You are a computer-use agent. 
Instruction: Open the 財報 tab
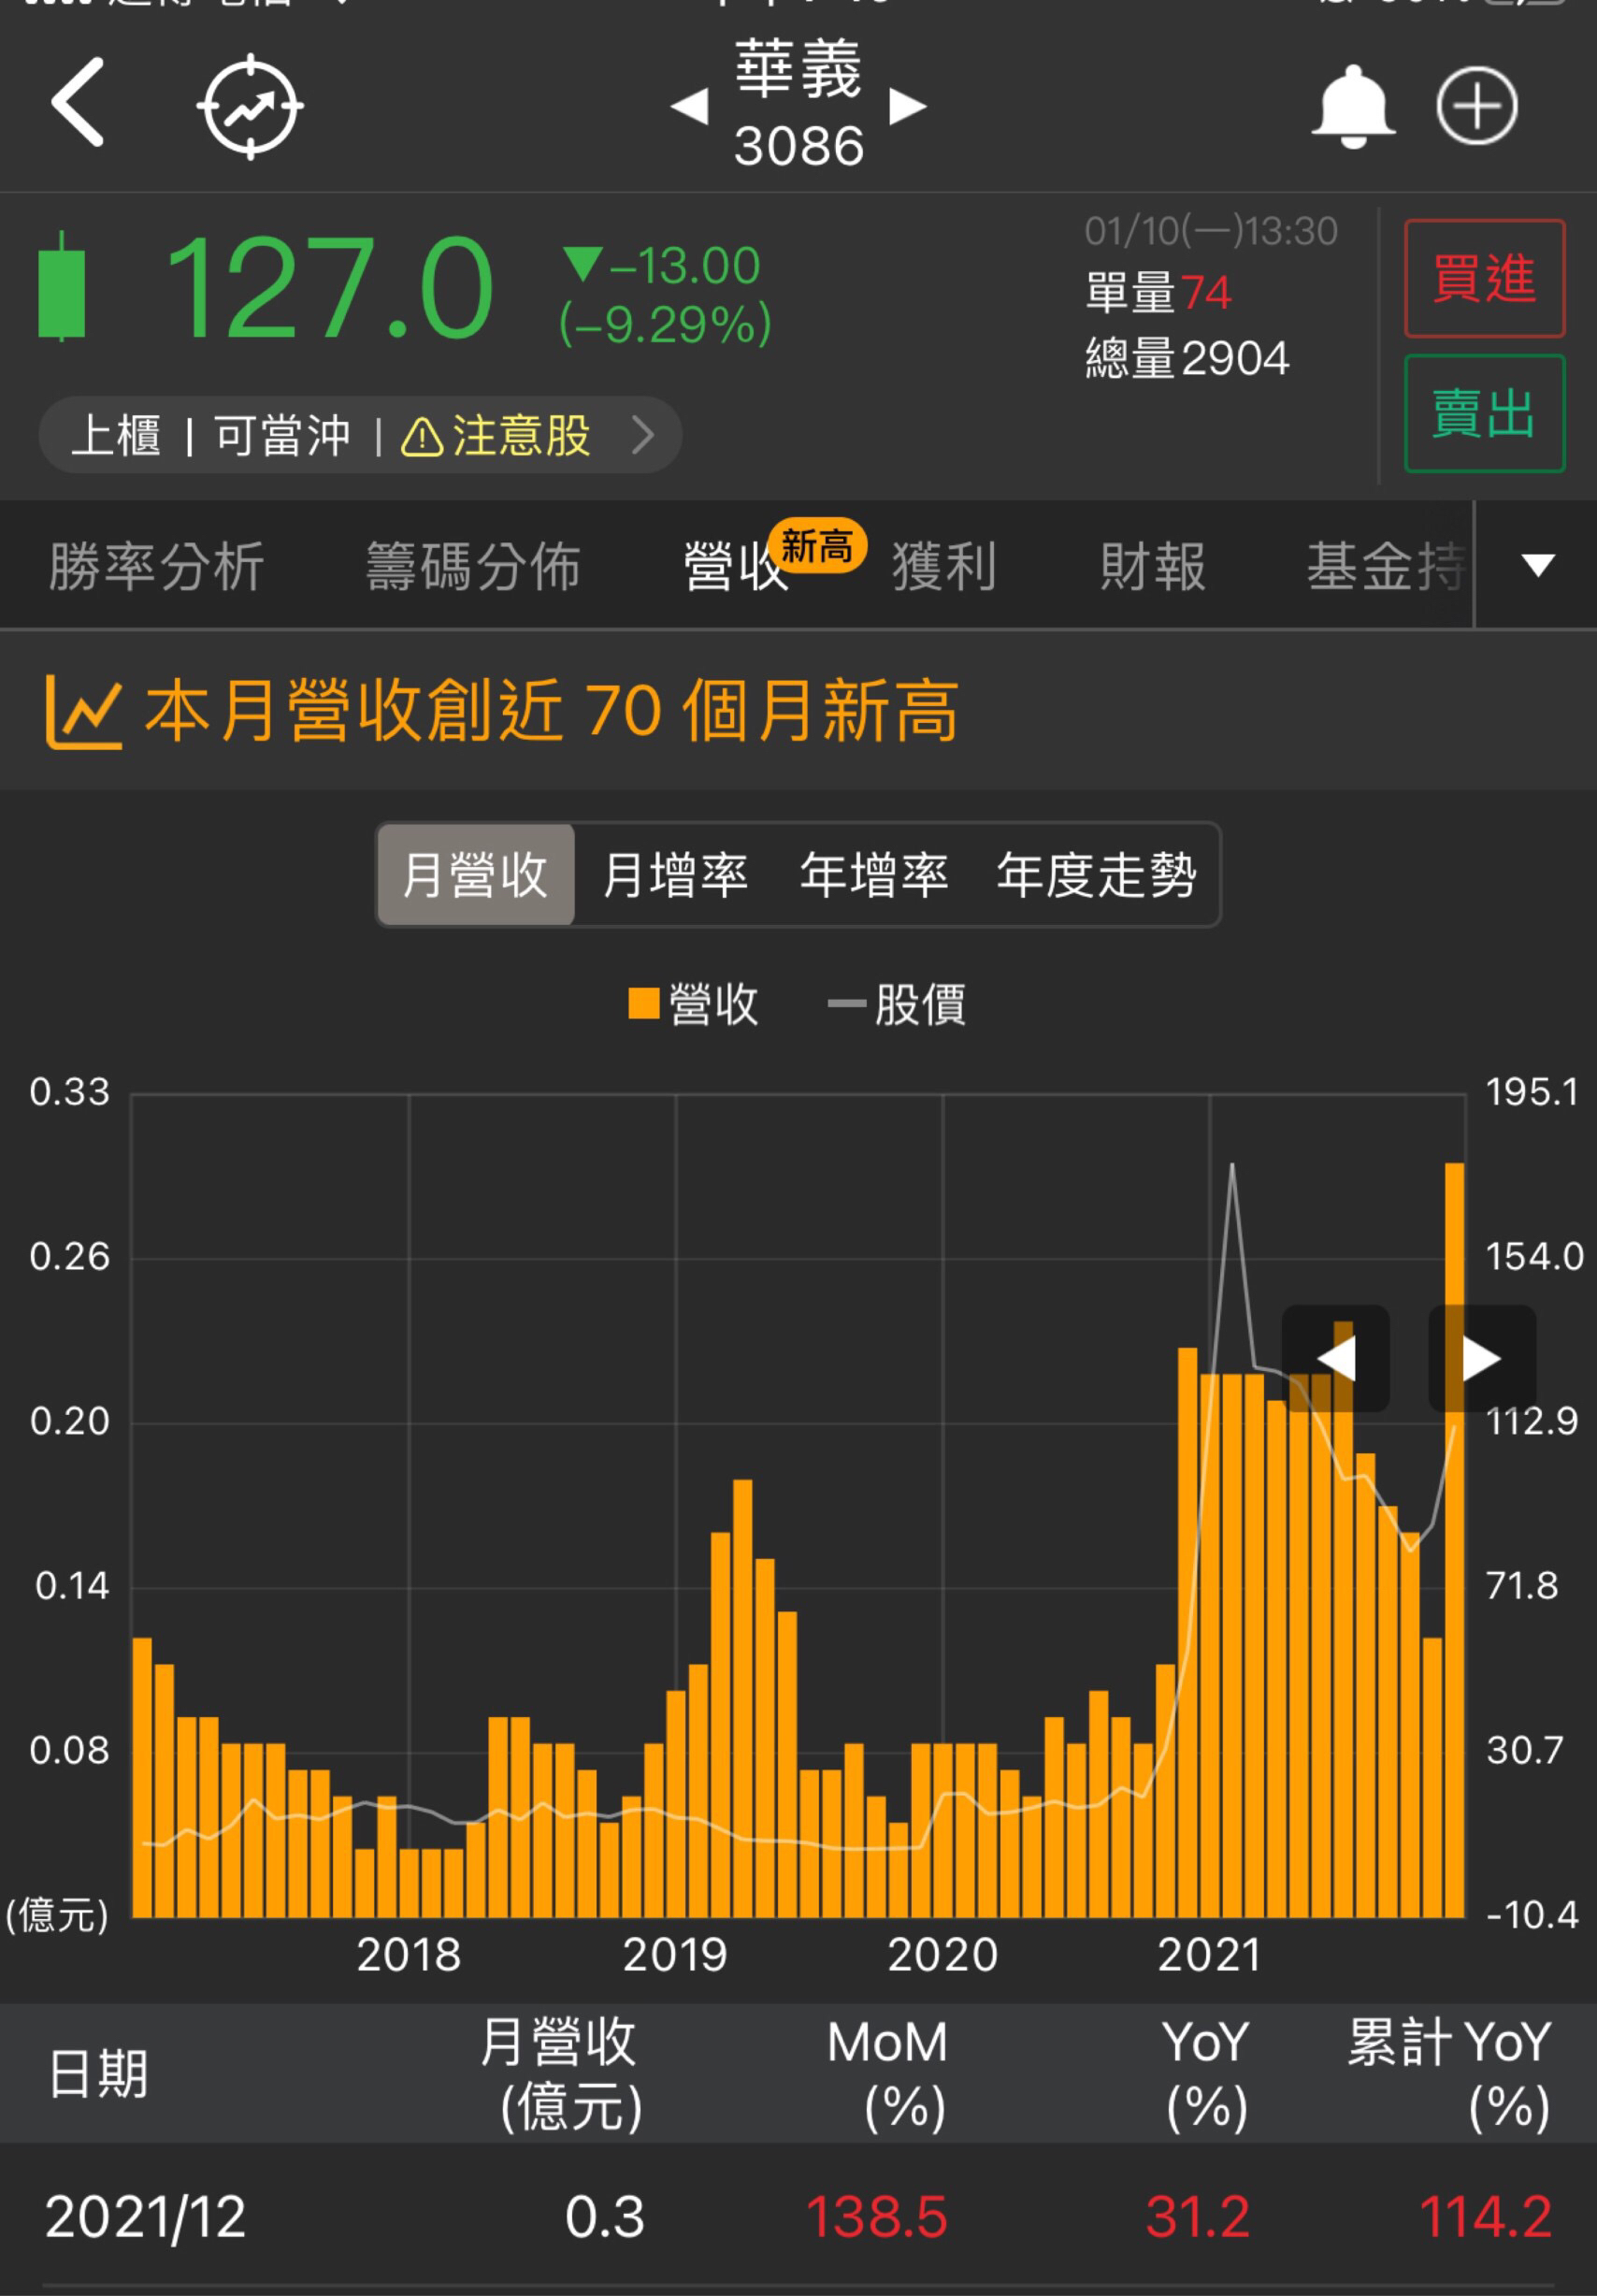tap(1152, 567)
